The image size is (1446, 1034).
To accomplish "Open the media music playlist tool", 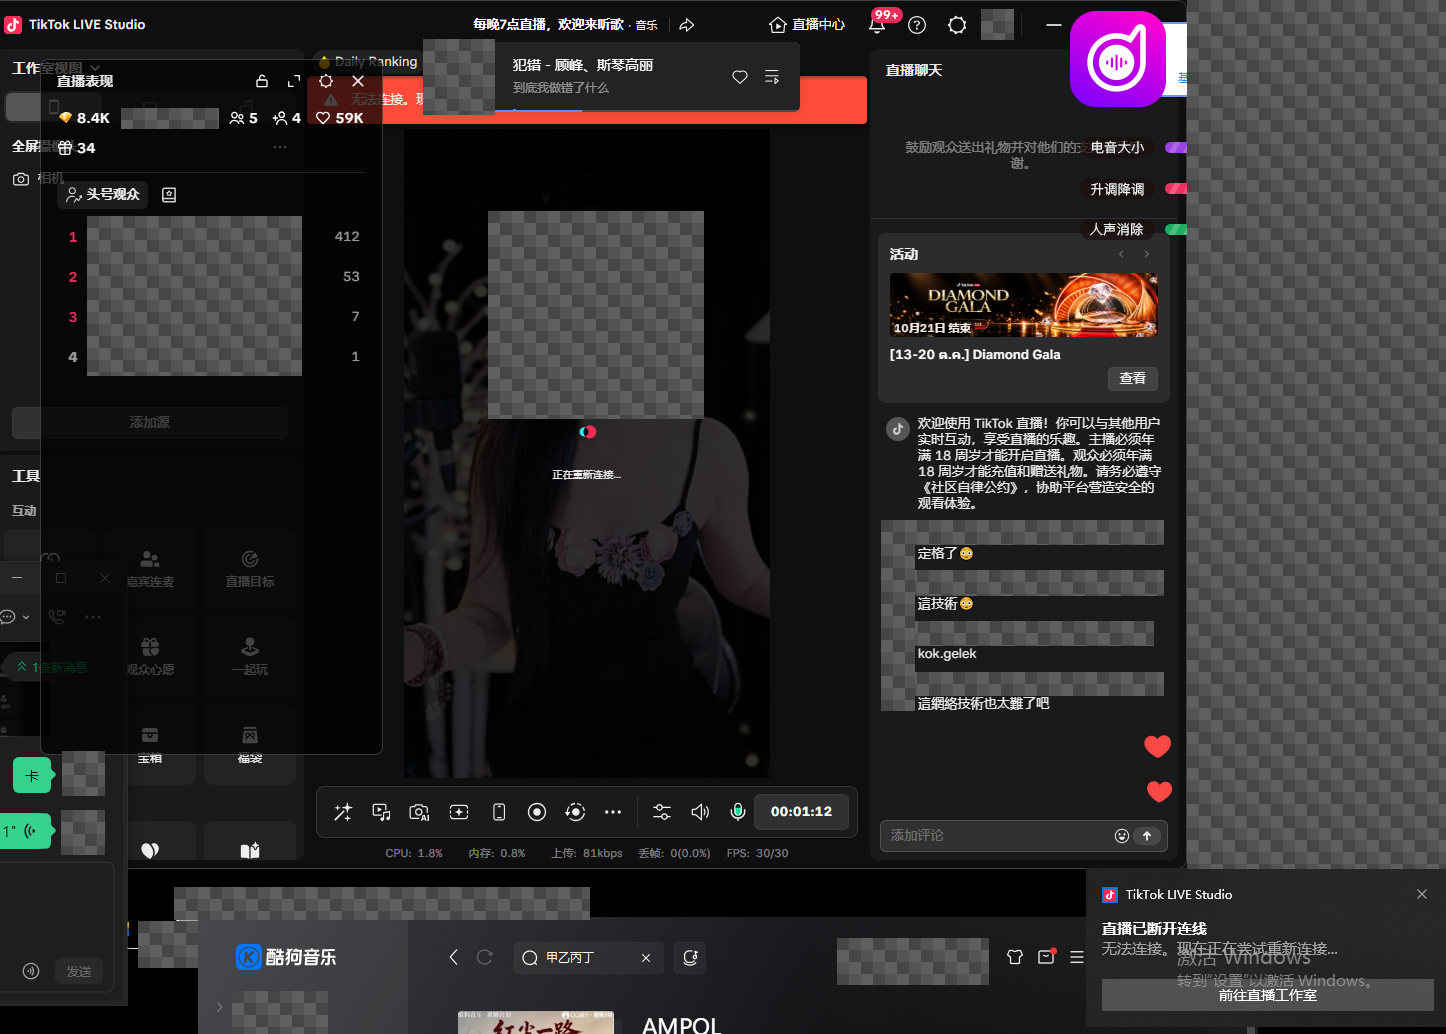I will point(381,812).
